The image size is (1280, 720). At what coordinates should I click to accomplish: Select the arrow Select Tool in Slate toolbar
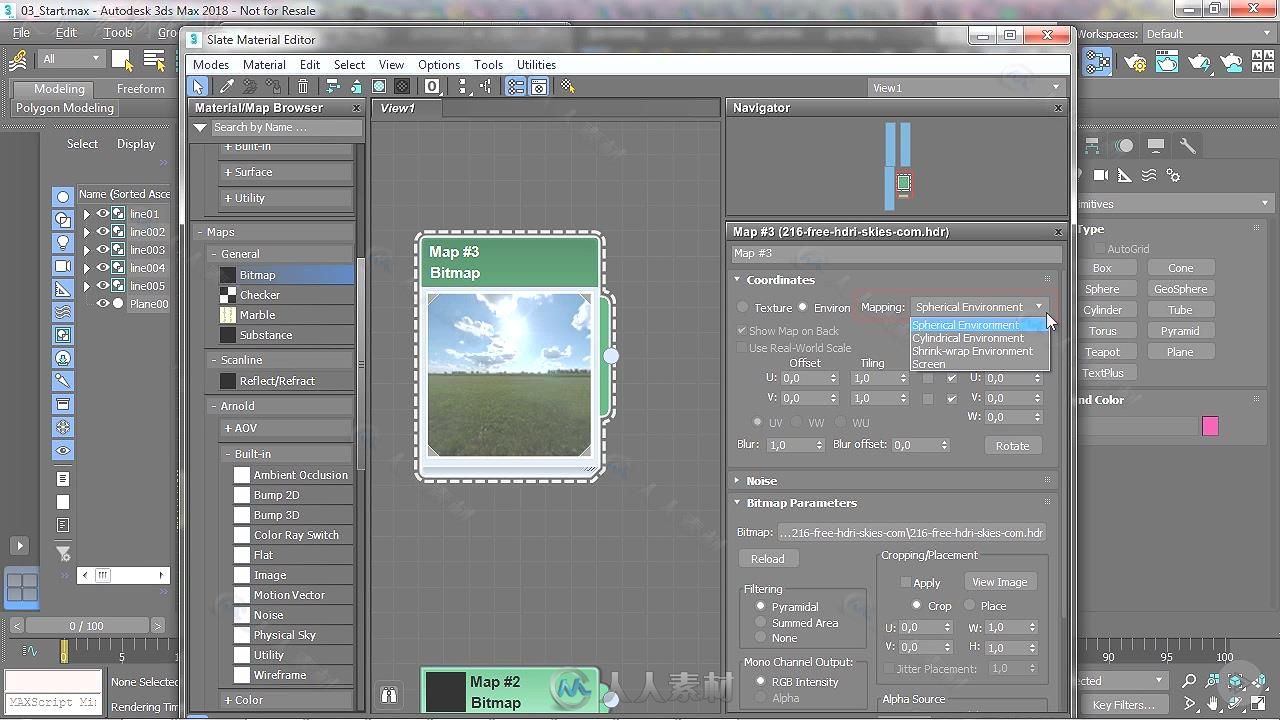(198, 87)
